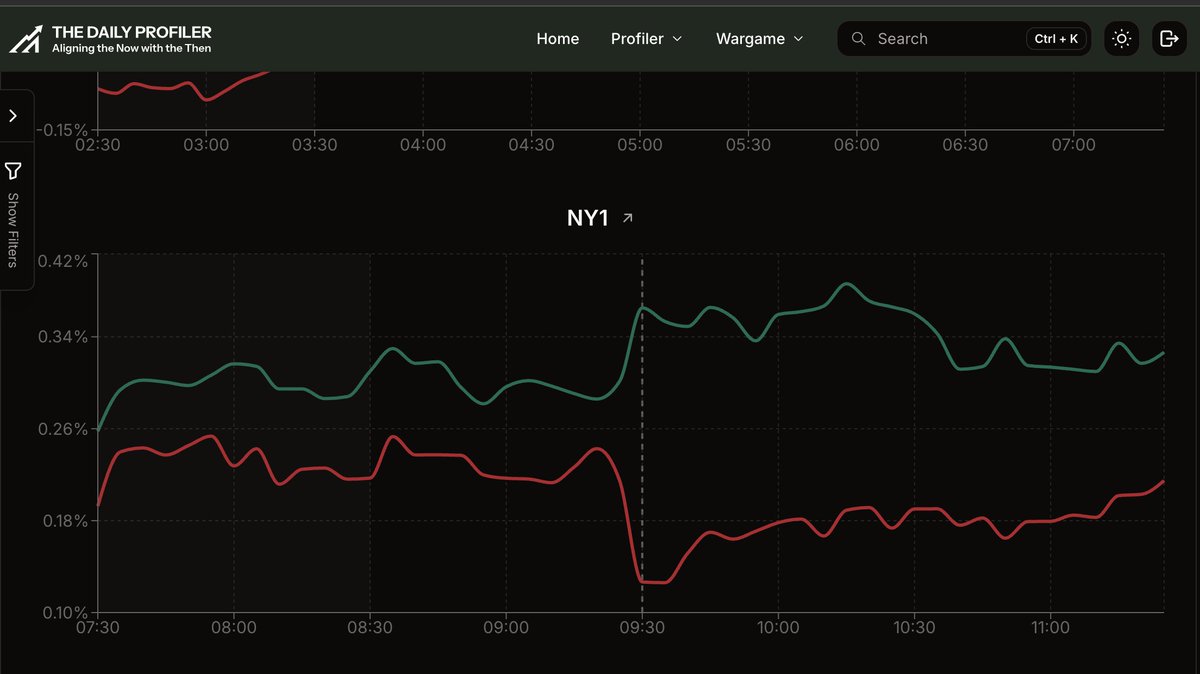Image resolution: width=1200 pixels, height=674 pixels.
Task: Click the 10:30 x-axis label
Action: click(x=914, y=628)
